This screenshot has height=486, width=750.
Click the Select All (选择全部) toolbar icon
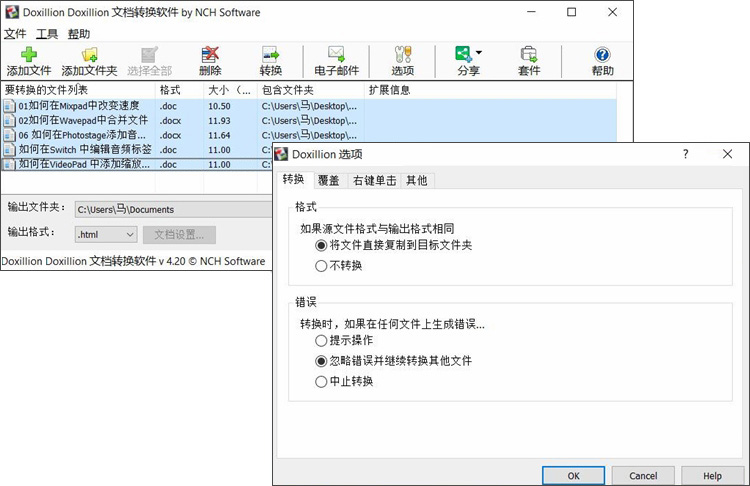click(149, 55)
